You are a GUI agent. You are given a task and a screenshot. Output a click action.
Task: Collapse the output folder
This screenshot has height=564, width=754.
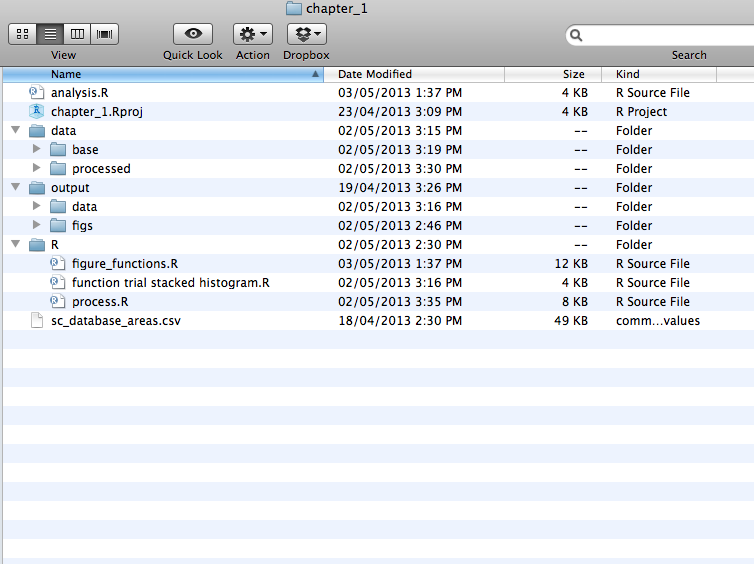tap(15, 187)
